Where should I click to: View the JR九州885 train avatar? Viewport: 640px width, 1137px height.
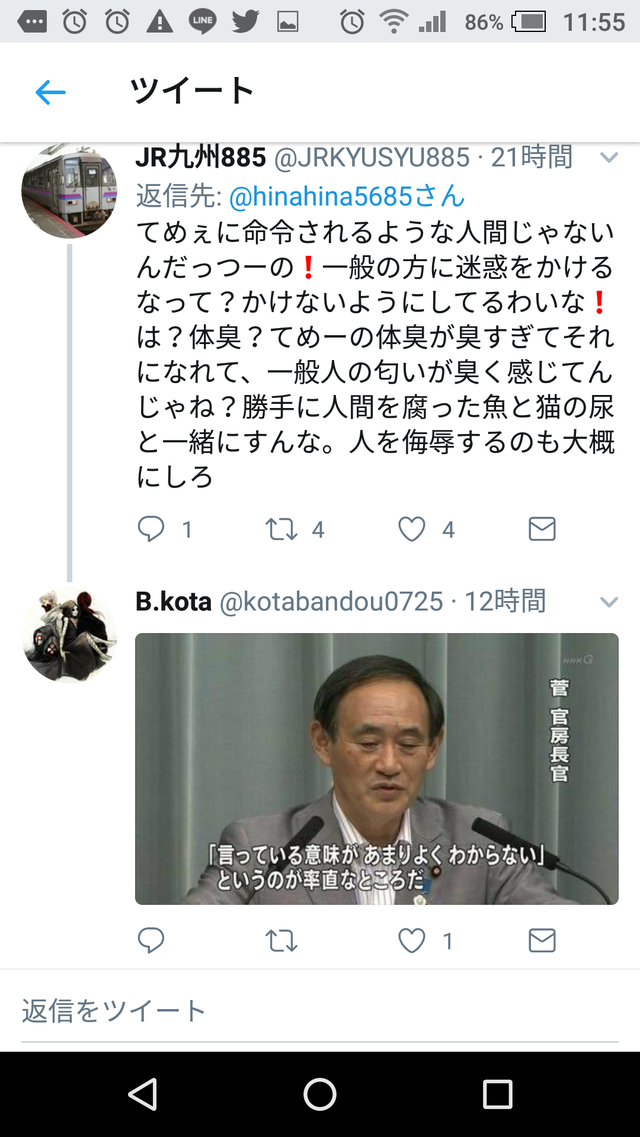[x=69, y=191]
